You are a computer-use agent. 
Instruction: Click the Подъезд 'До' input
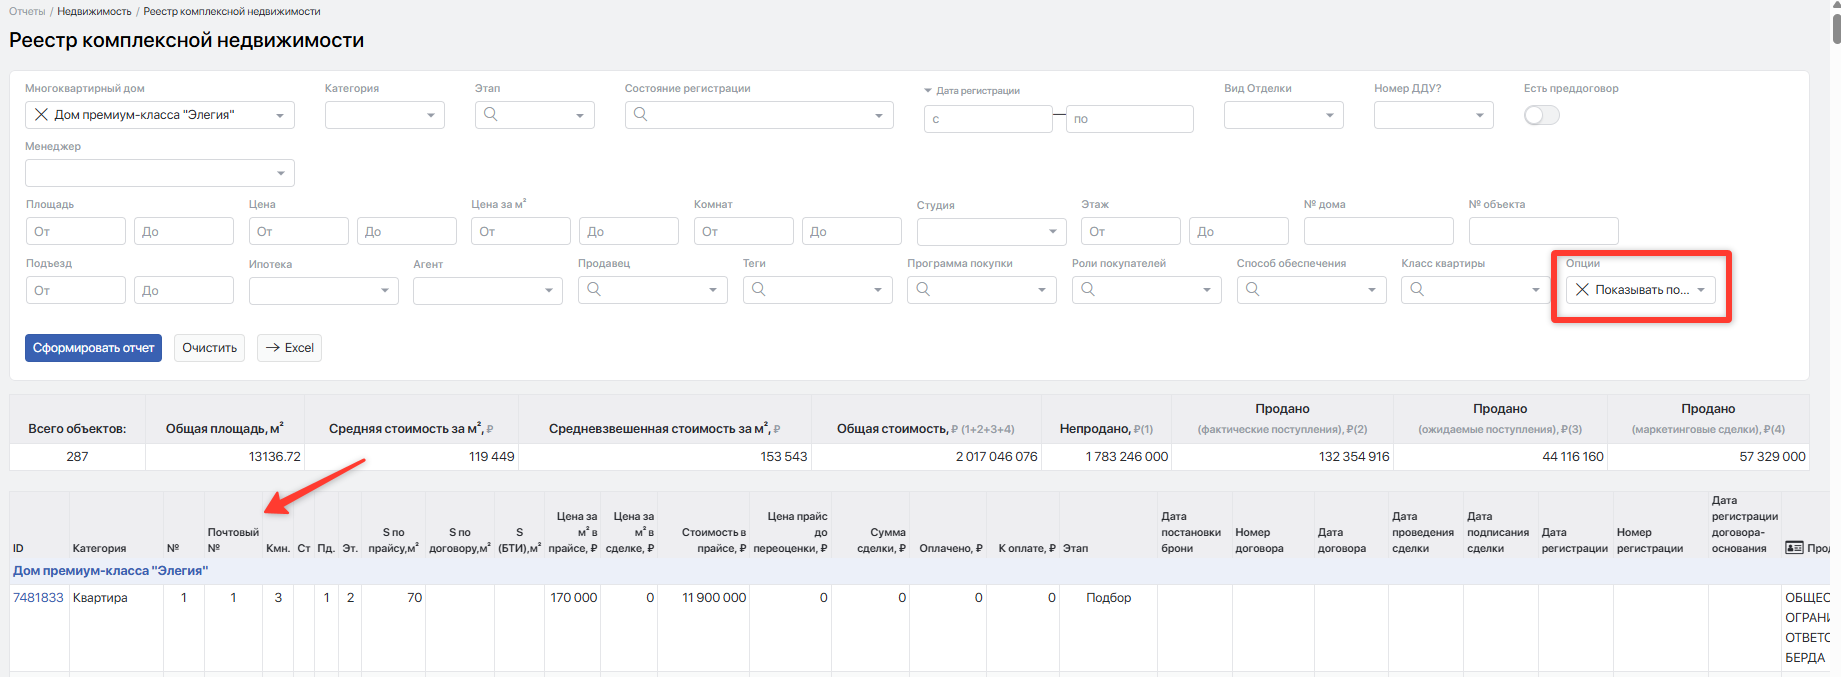pyautogui.click(x=184, y=290)
